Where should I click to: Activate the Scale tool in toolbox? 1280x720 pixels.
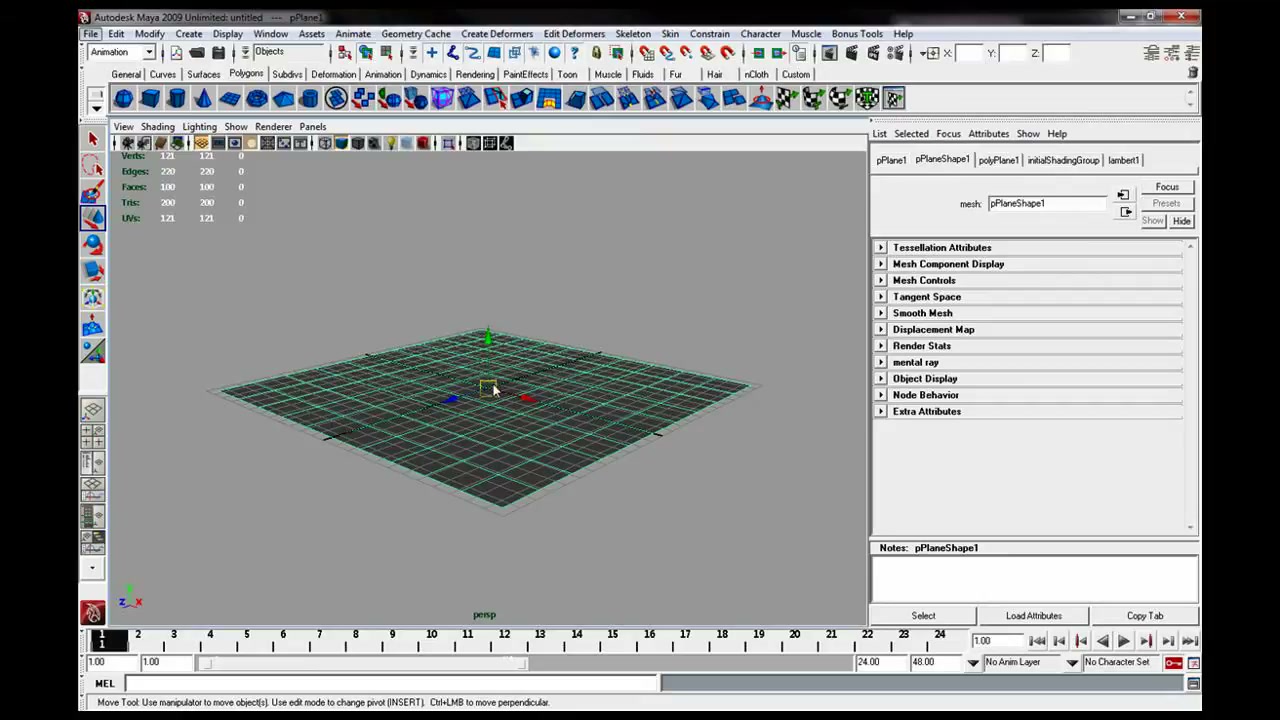[x=93, y=270]
